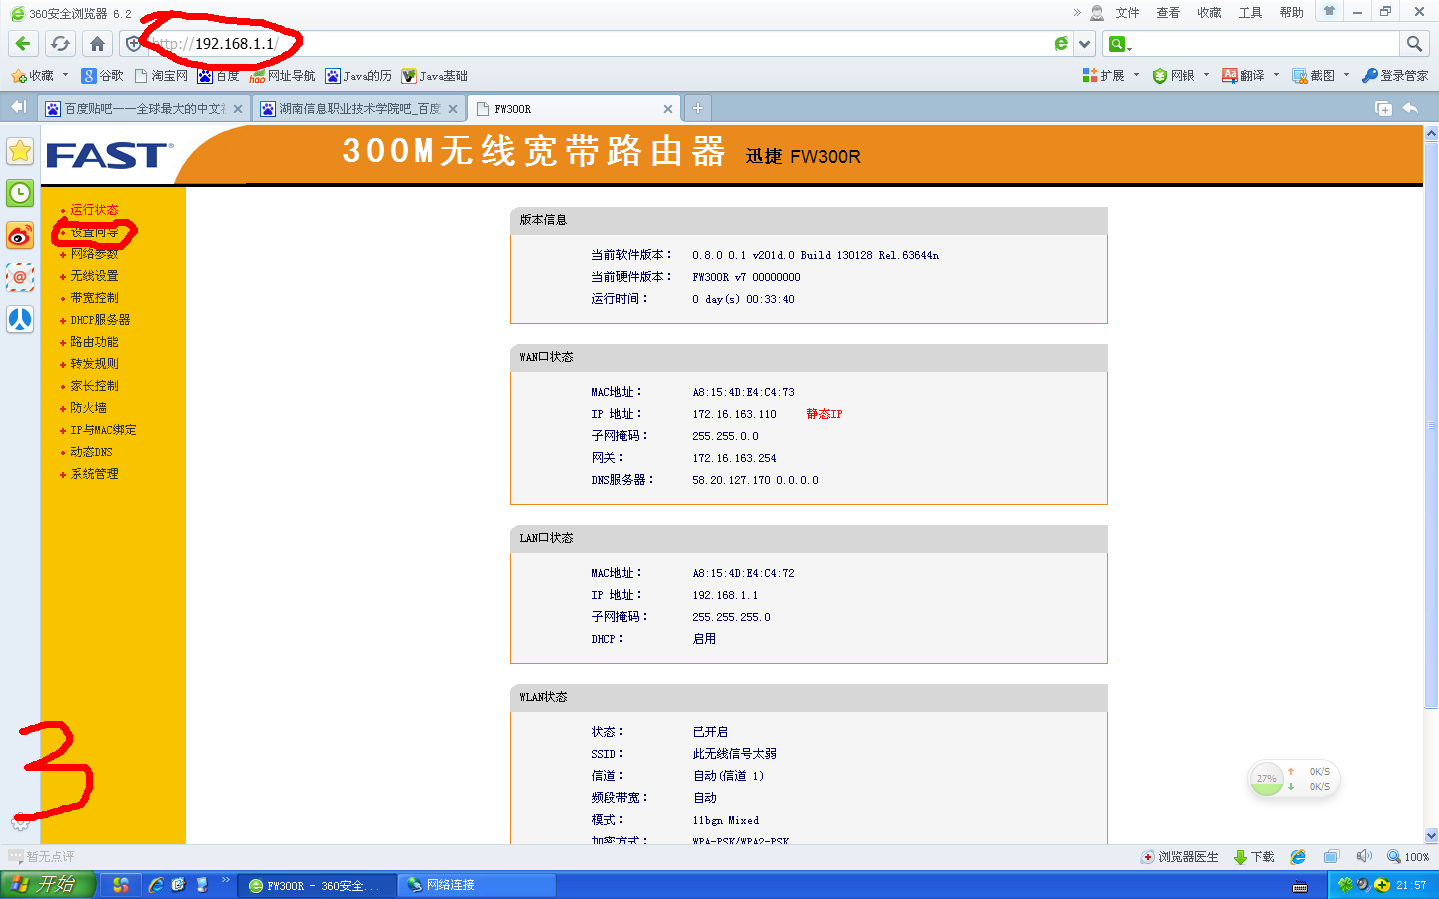
Task: Open the favorites star in the sidebar
Action: 20,151
